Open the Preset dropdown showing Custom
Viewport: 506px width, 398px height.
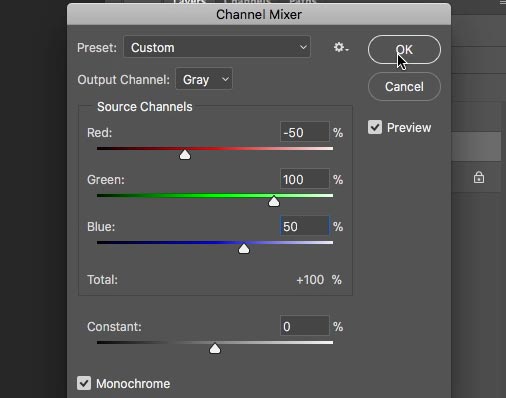[217, 47]
